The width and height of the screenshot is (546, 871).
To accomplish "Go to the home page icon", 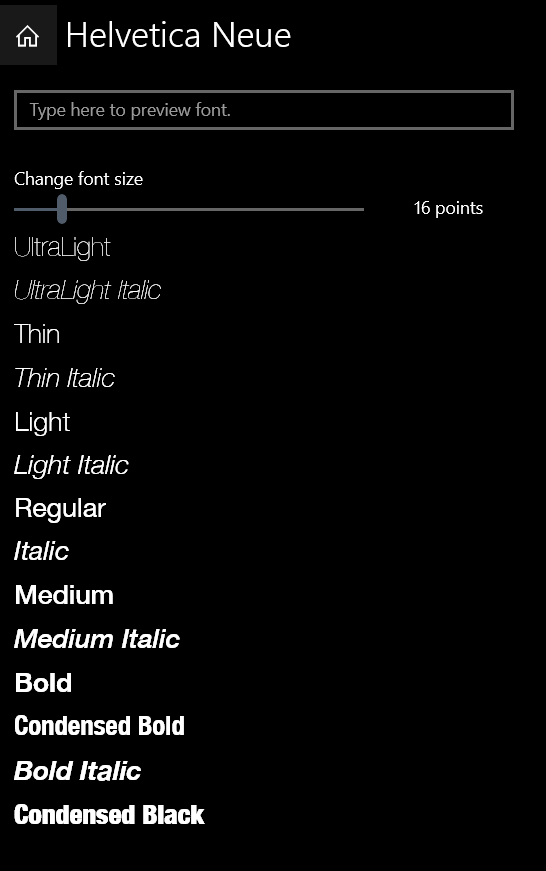I will [28, 36].
